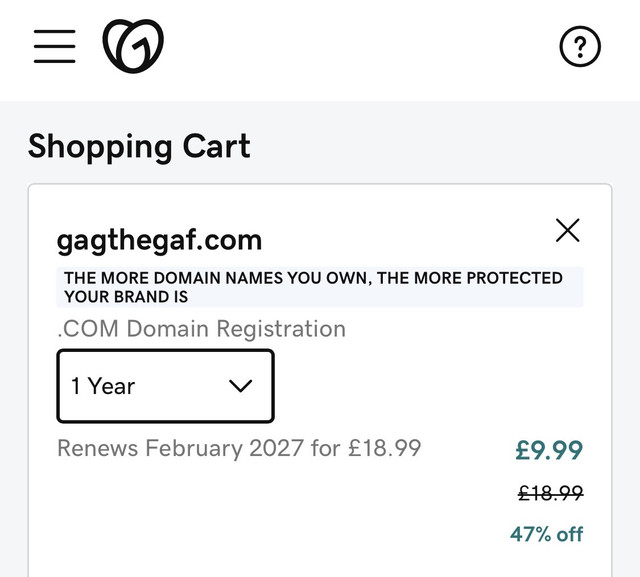Click the Renews February 2027 notice

coord(239,448)
